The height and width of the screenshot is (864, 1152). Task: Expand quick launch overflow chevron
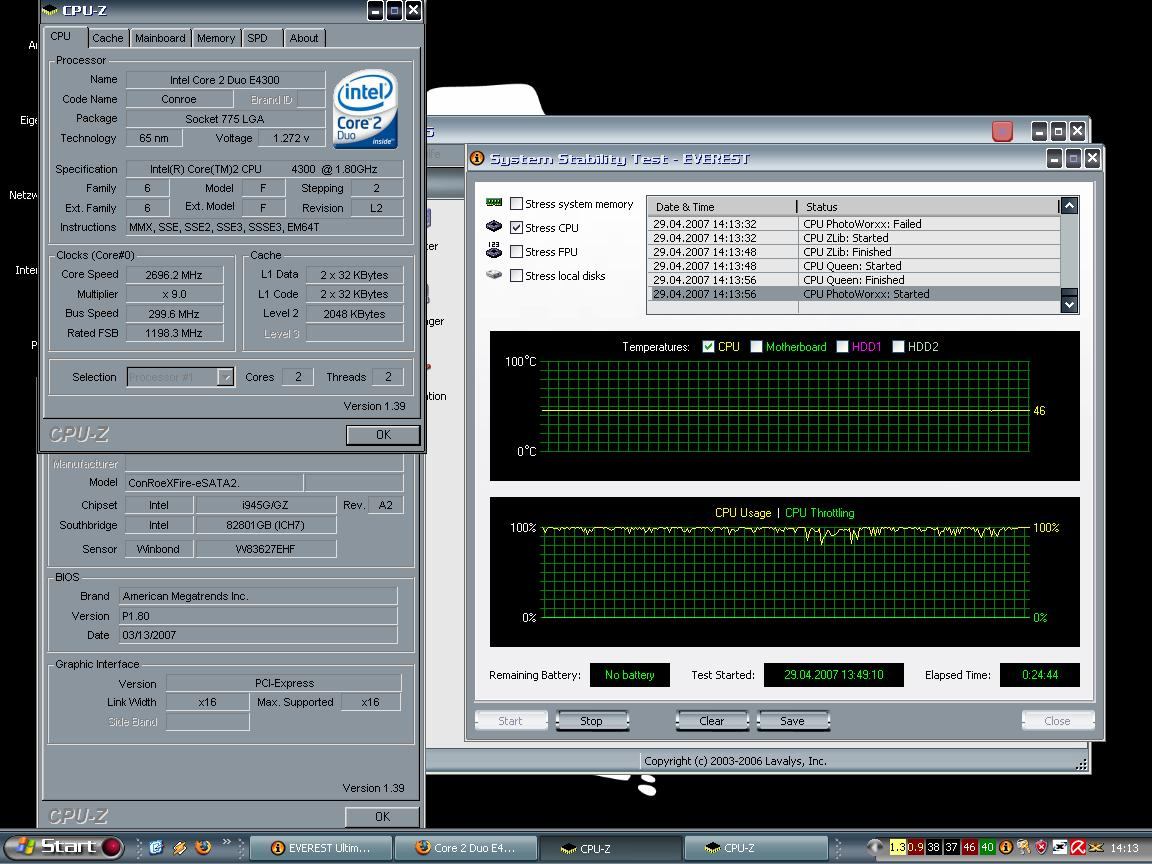pos(226,842)
